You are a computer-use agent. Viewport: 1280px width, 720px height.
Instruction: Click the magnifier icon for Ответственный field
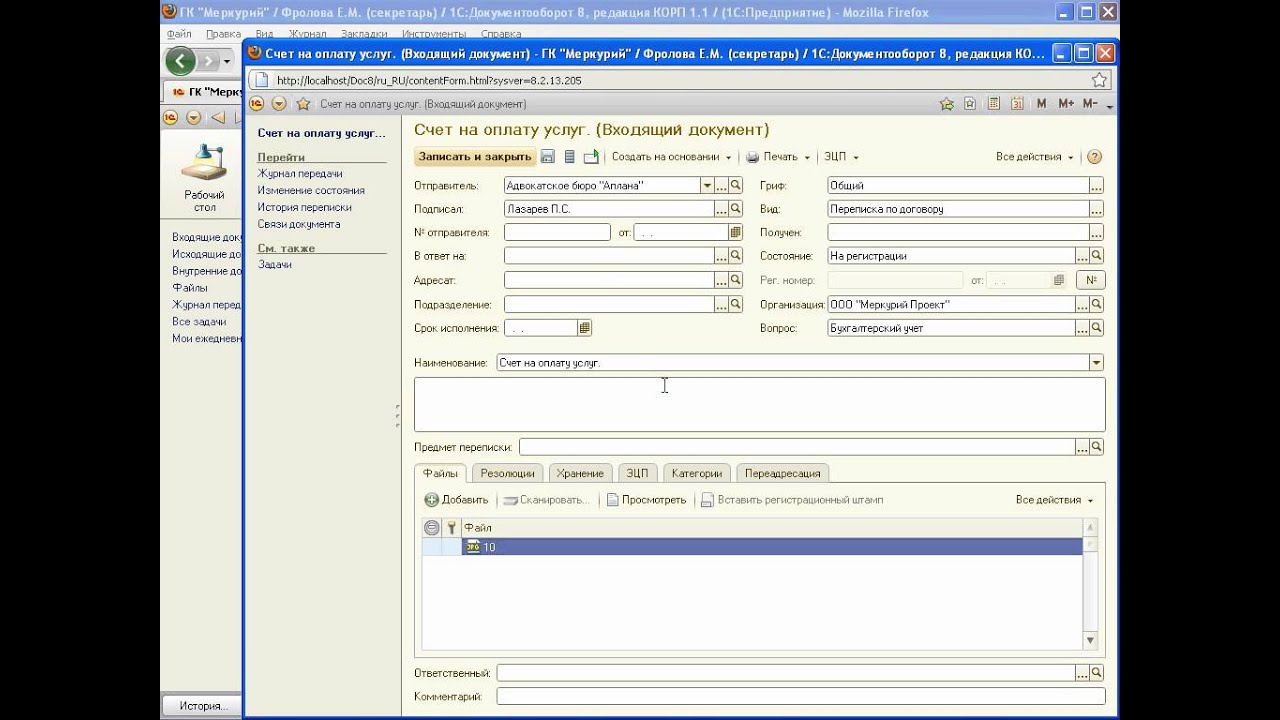click(x=1097, y=673)
